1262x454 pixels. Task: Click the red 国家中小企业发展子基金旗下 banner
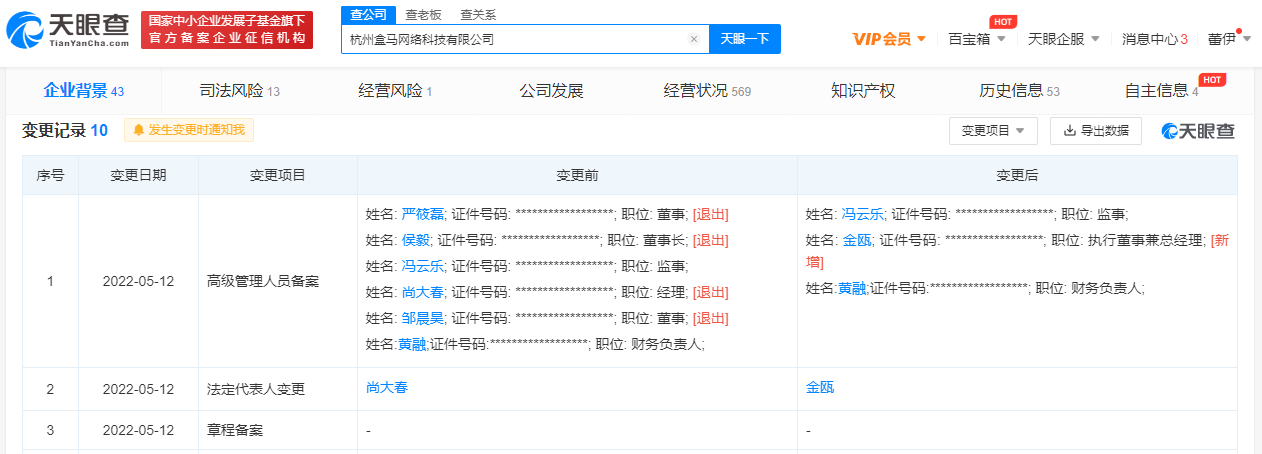[227, 30]
